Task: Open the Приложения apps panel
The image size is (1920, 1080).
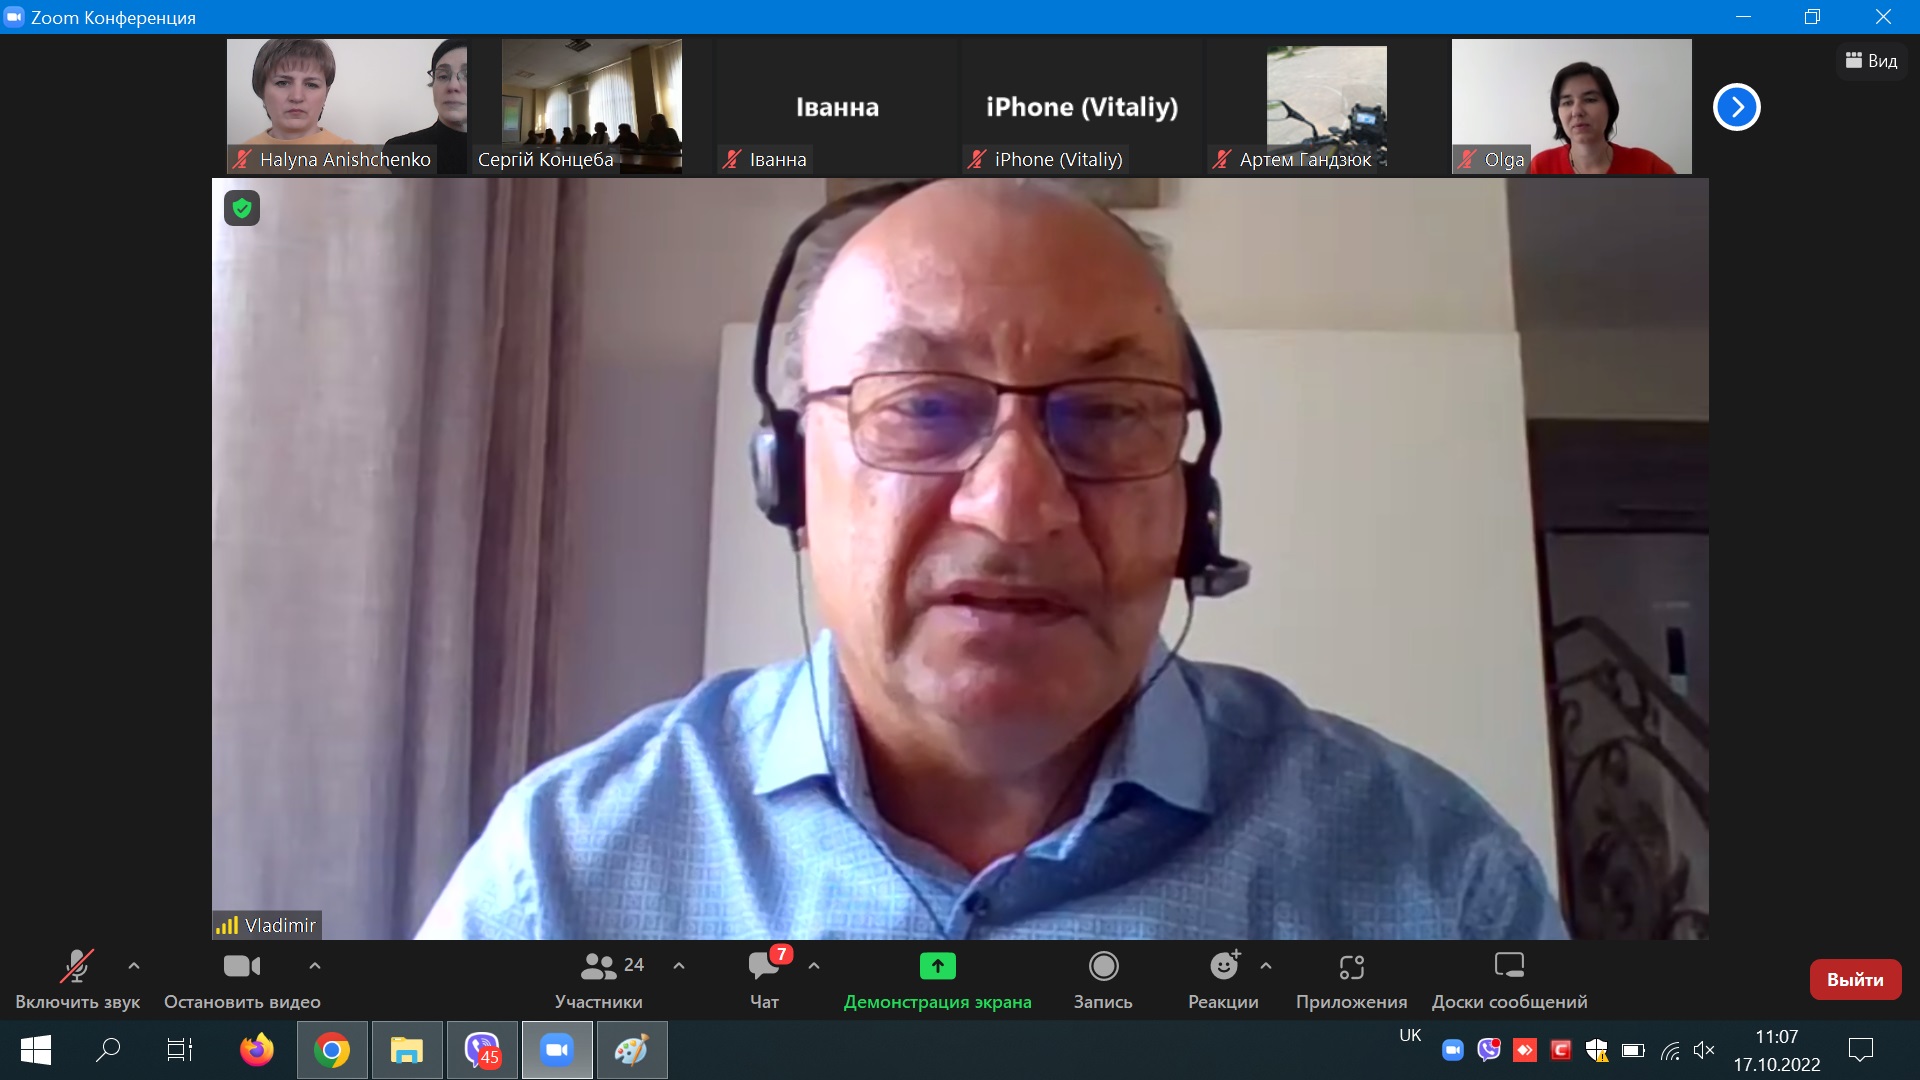Action: click(1351, 980)
